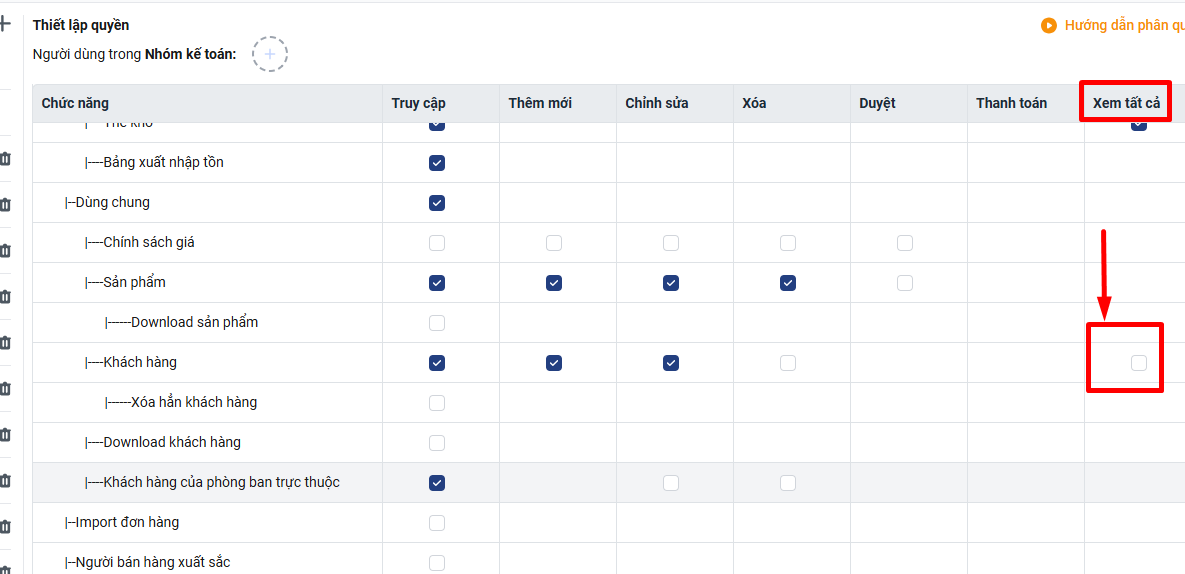The width and height of the screenshot is (1185, 574).
Task: Click the Xem tất cả column header
Action: [x=1126, y=103]
